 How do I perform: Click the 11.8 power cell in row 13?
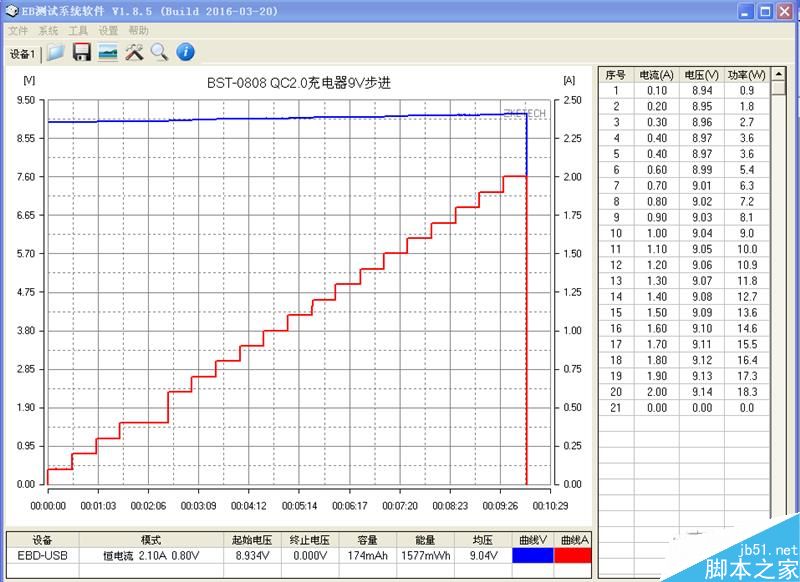(747, 281)
